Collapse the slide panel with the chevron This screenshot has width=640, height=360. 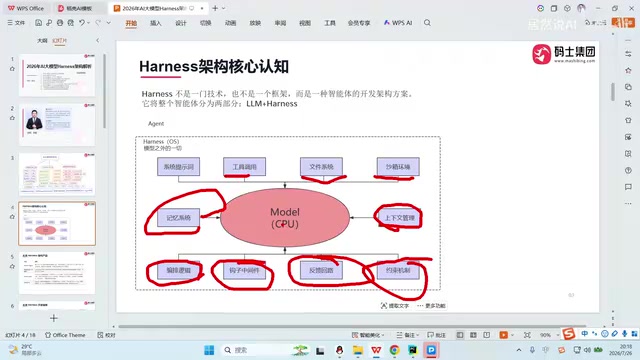coord(98,40)
